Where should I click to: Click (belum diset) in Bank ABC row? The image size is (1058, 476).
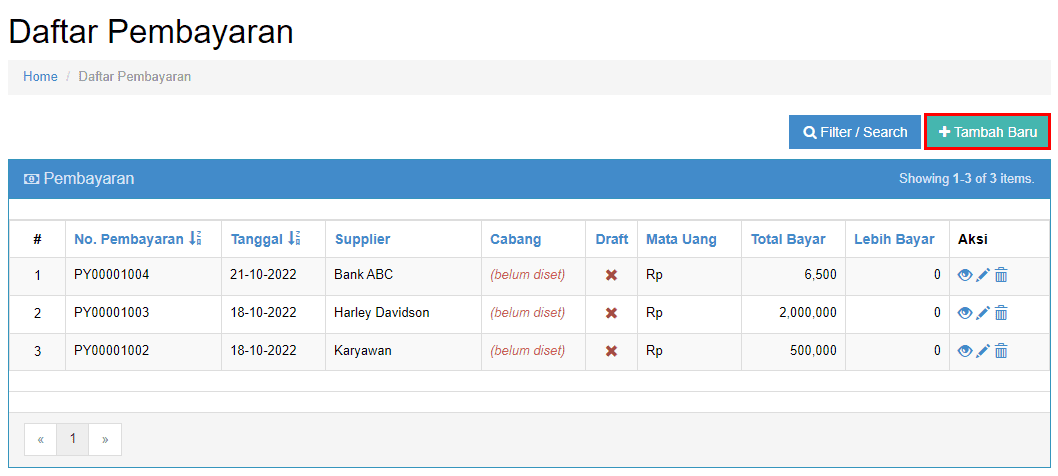click(528, 275)
